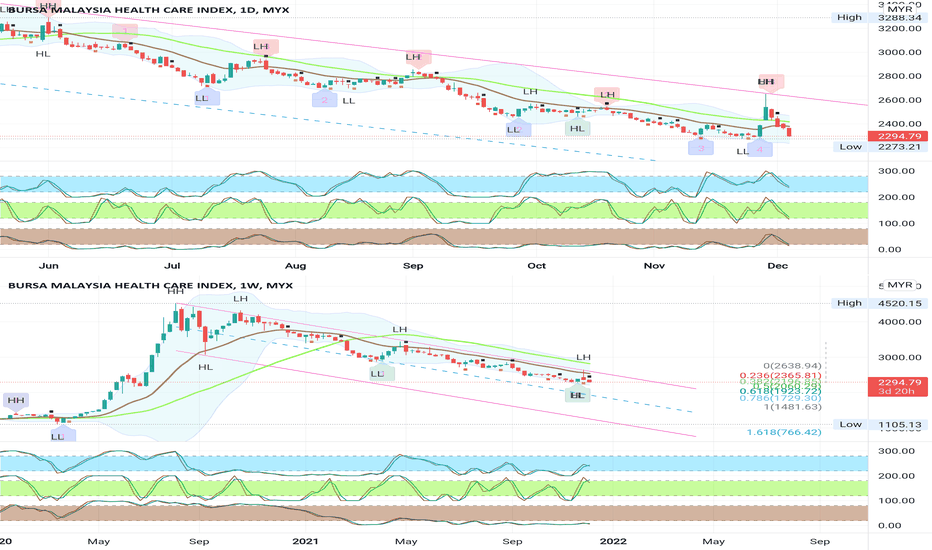Select Fibonacci level 0.786(1729.30)
This screenshot has width=932, height=550.
coord(780,398)
